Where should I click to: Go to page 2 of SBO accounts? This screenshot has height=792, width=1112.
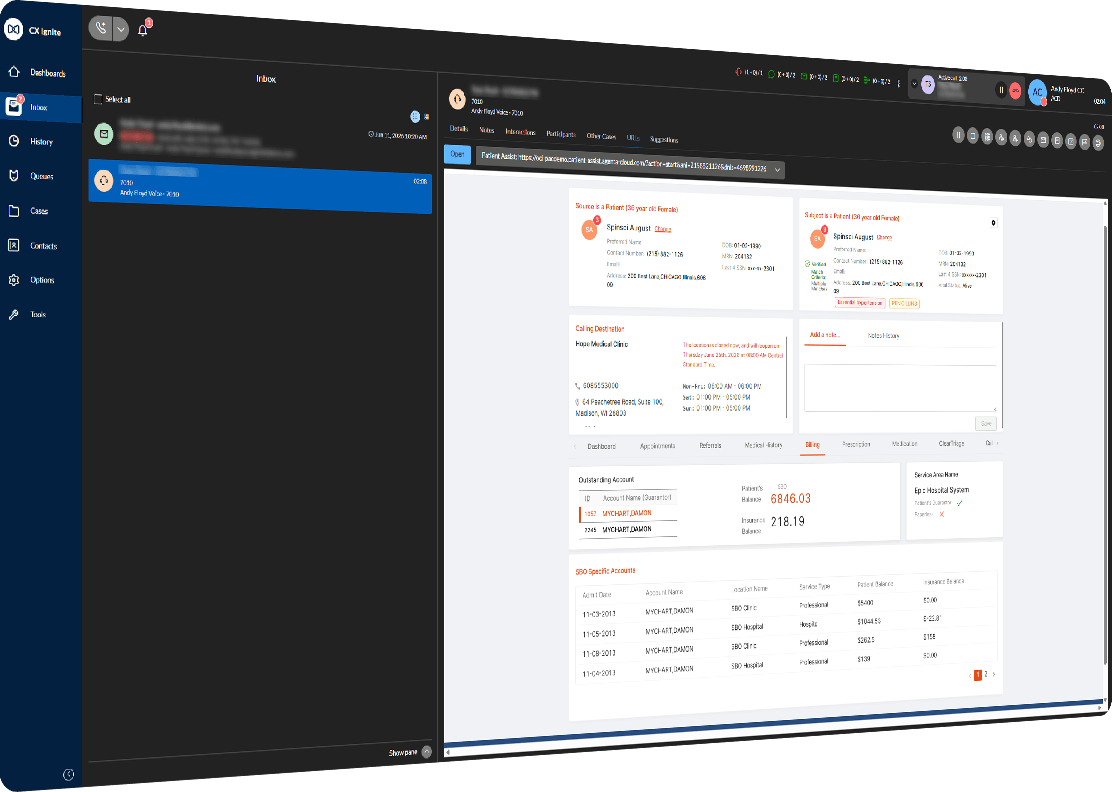pyautogui.click(x=986, y=674)
